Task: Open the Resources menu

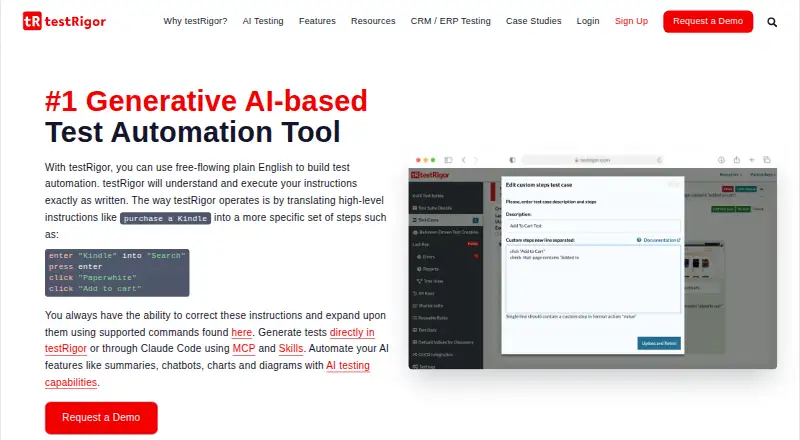Action: [373, 21]
